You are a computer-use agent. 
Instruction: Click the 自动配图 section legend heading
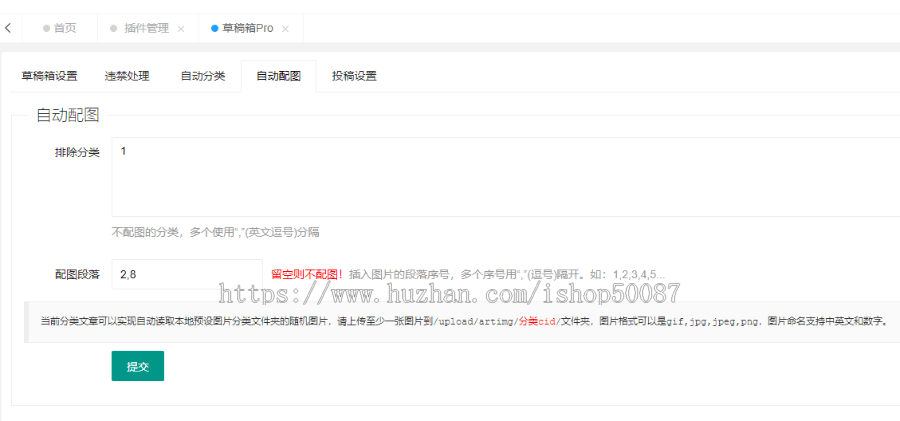tap(68, 115)
